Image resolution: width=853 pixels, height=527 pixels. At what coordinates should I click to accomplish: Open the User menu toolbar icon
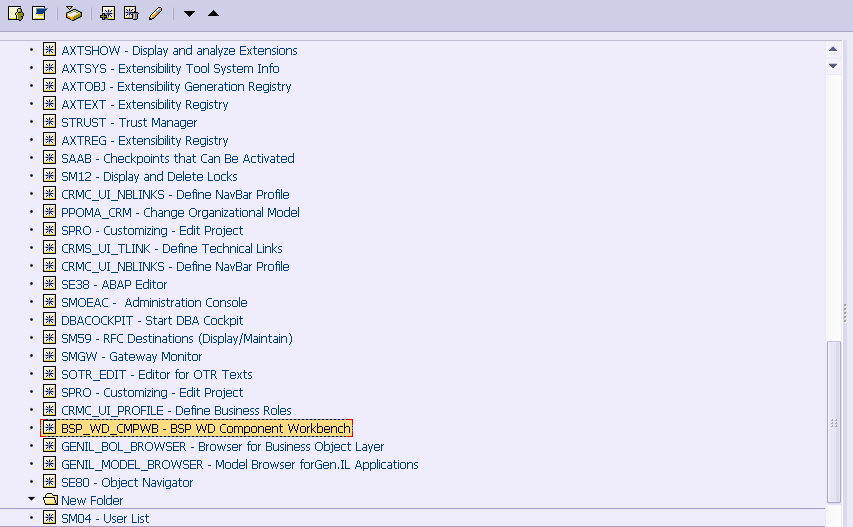16,13
